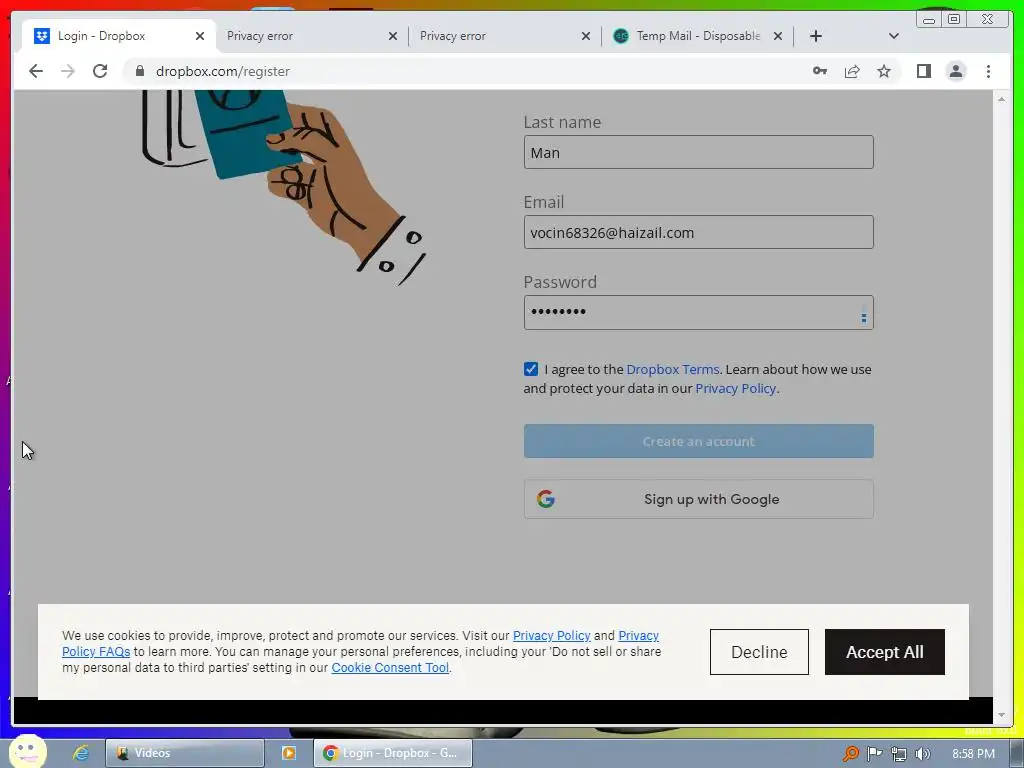Click Sign up with Google
Viewport: 1024px width, 768px height.
click(698, 499)
